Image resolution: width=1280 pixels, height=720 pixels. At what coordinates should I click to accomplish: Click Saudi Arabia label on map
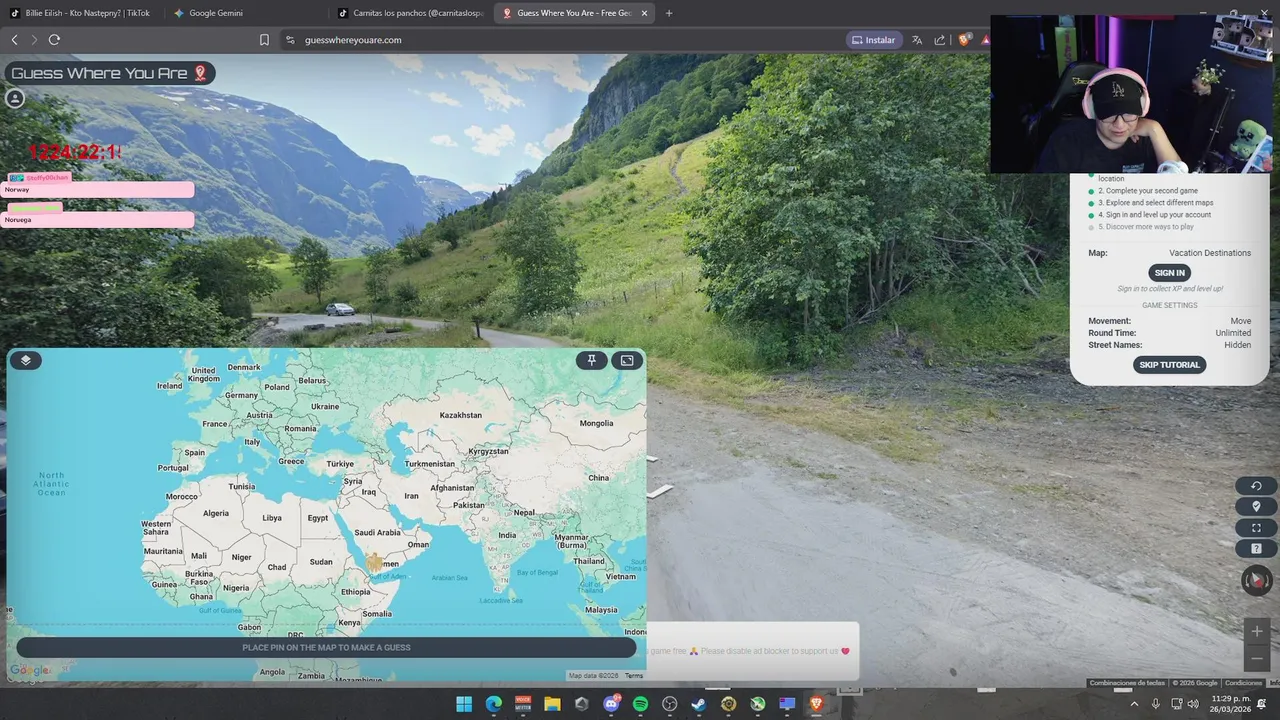pyautogui.click(x=377, y=532)
